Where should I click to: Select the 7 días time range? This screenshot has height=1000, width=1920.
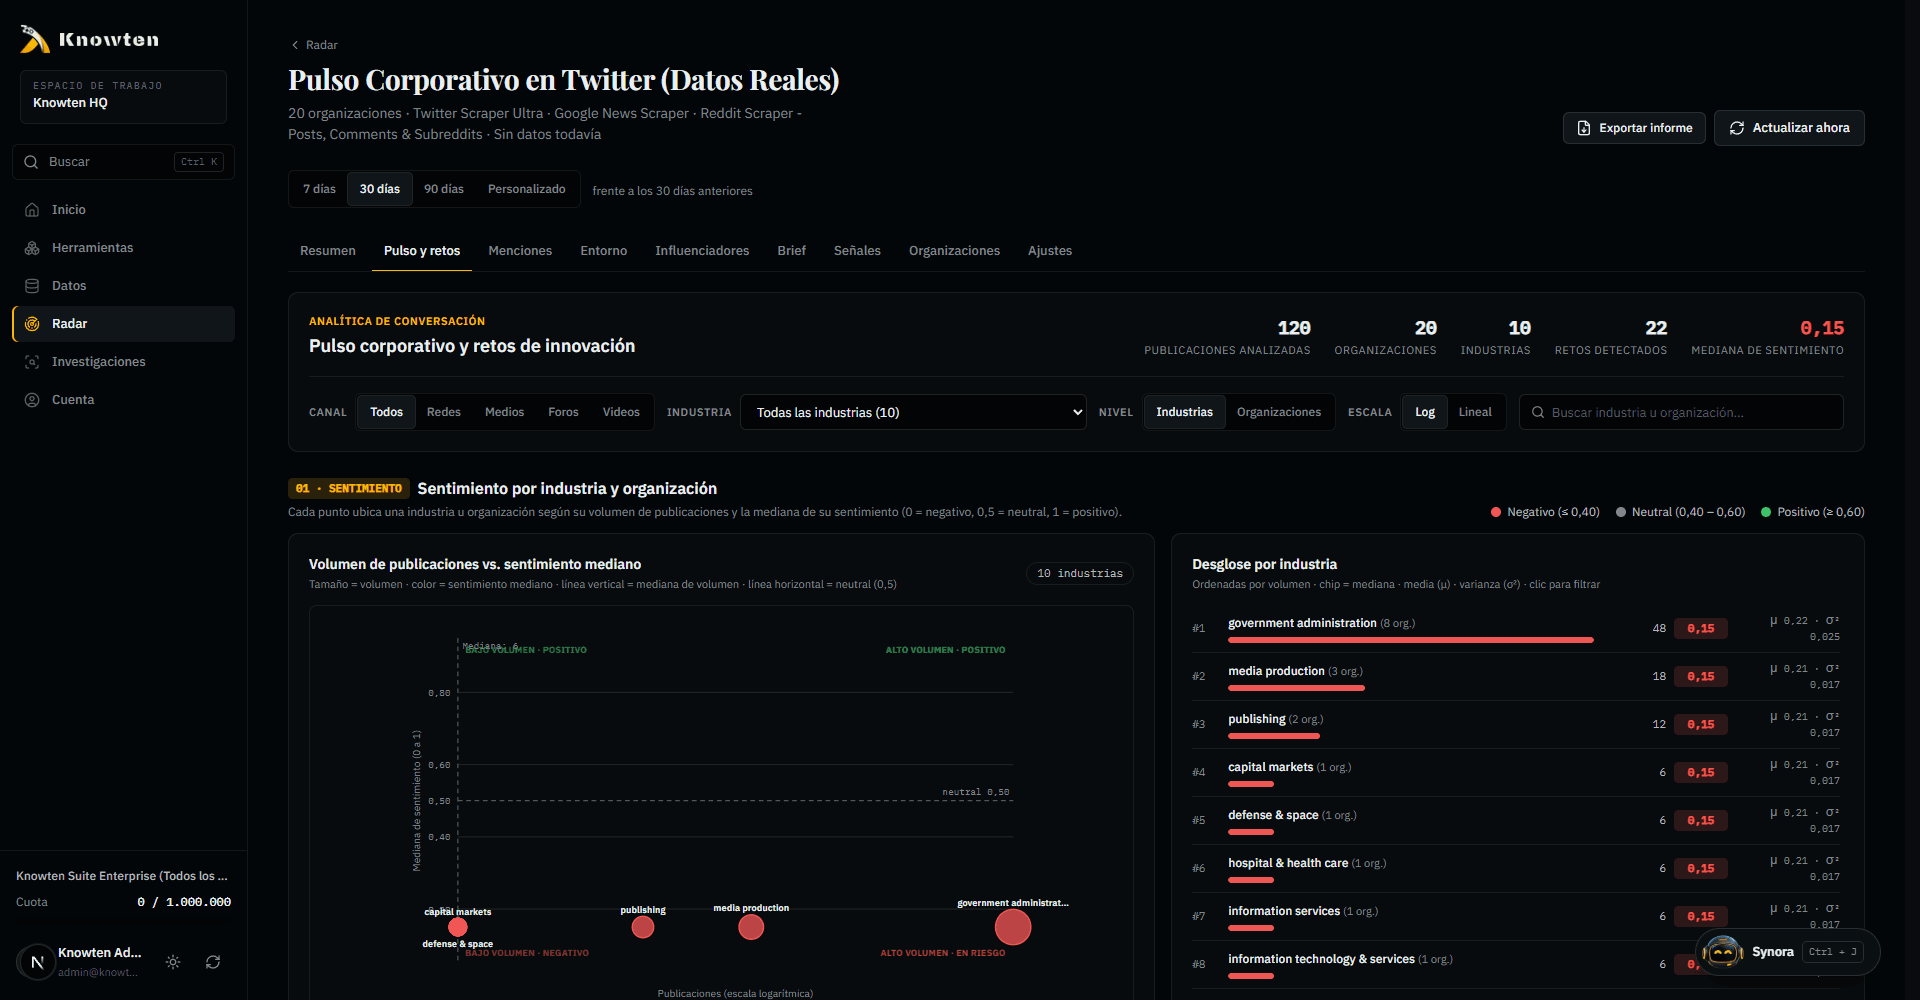click(320, 189)
